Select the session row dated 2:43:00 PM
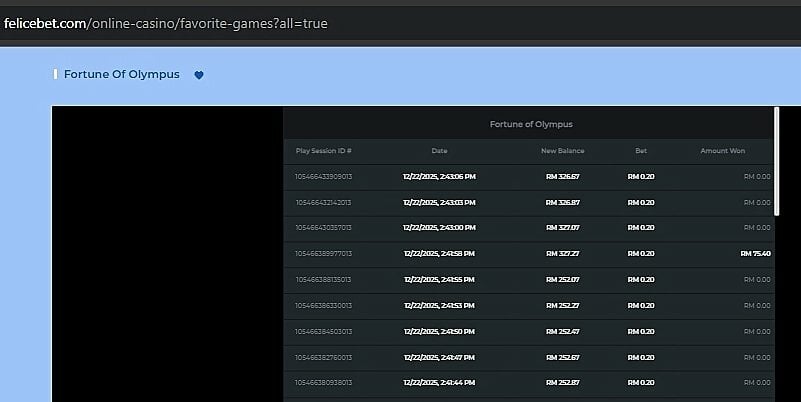Viewport: 801px width, 402px height. coord(439,228)
